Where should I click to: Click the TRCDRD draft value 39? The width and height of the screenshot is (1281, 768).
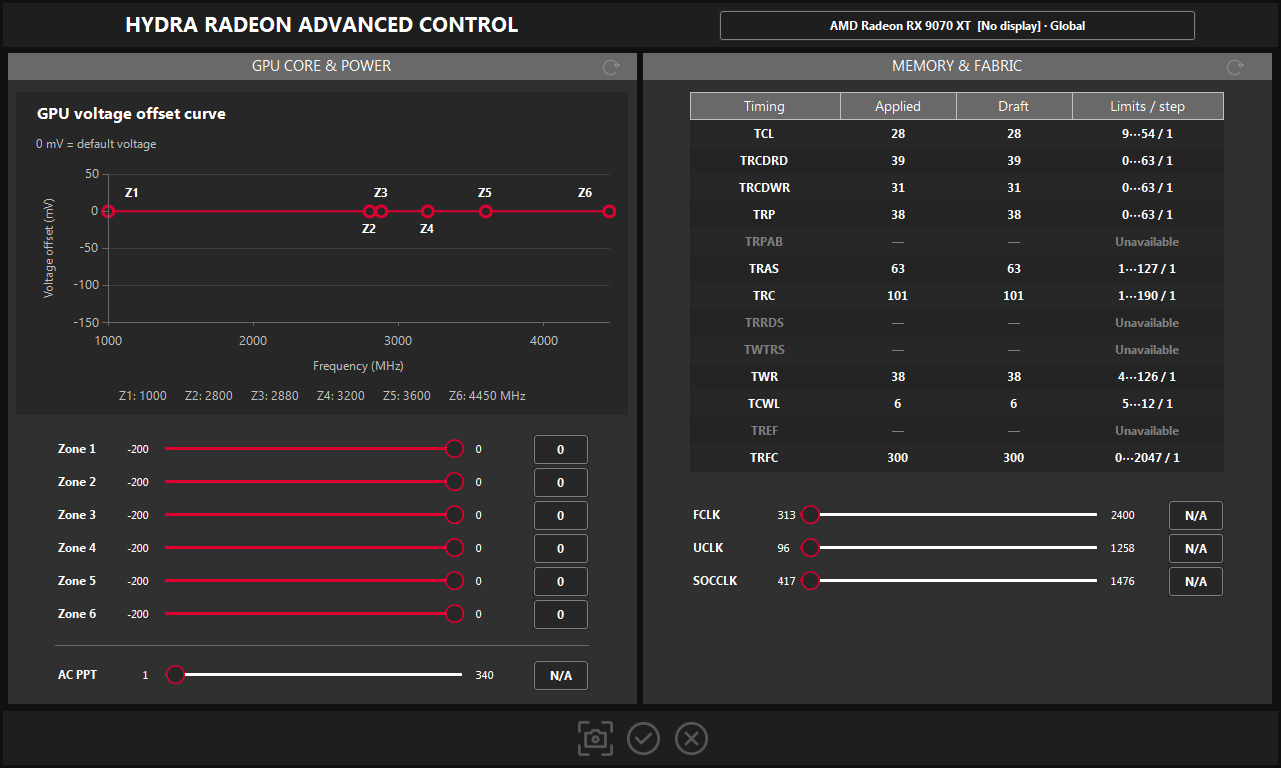pyautogui.click(x=1014, y=161)
